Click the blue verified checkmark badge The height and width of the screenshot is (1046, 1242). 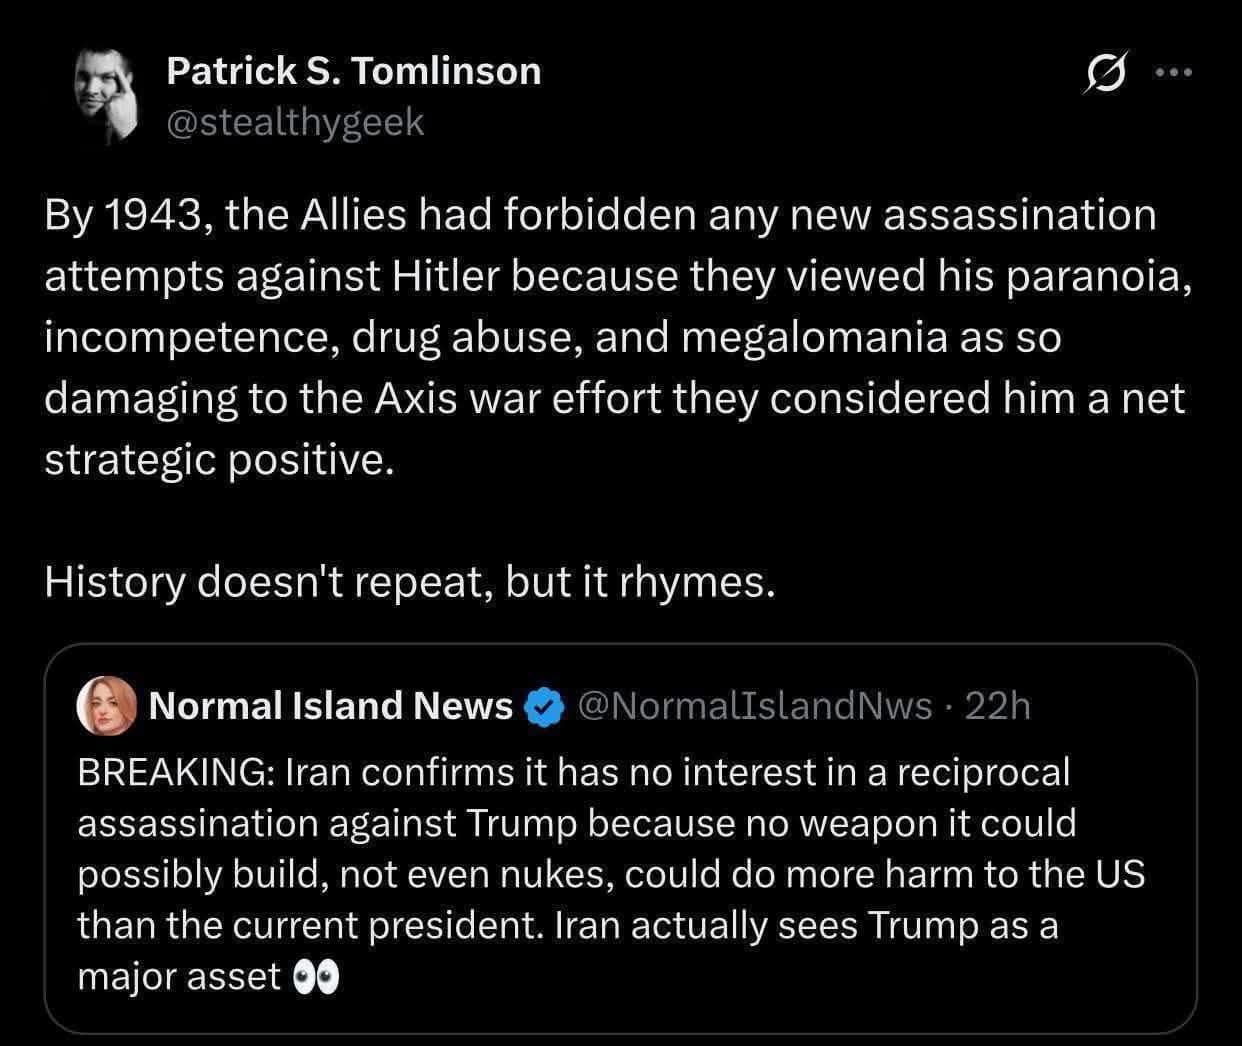pyautogui.click(x=541, y=707)
